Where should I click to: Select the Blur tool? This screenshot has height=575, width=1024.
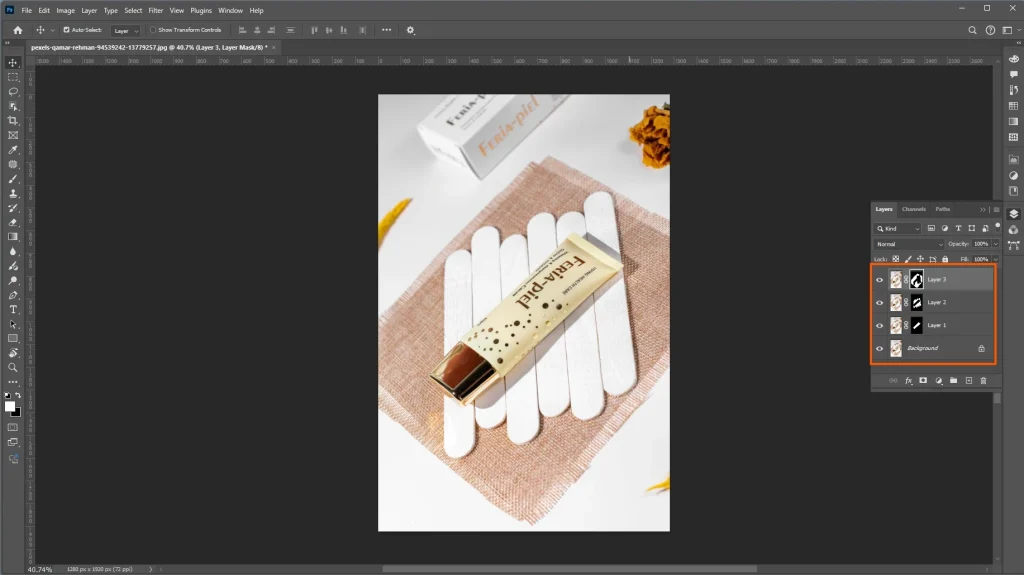(x=13, y=252)
